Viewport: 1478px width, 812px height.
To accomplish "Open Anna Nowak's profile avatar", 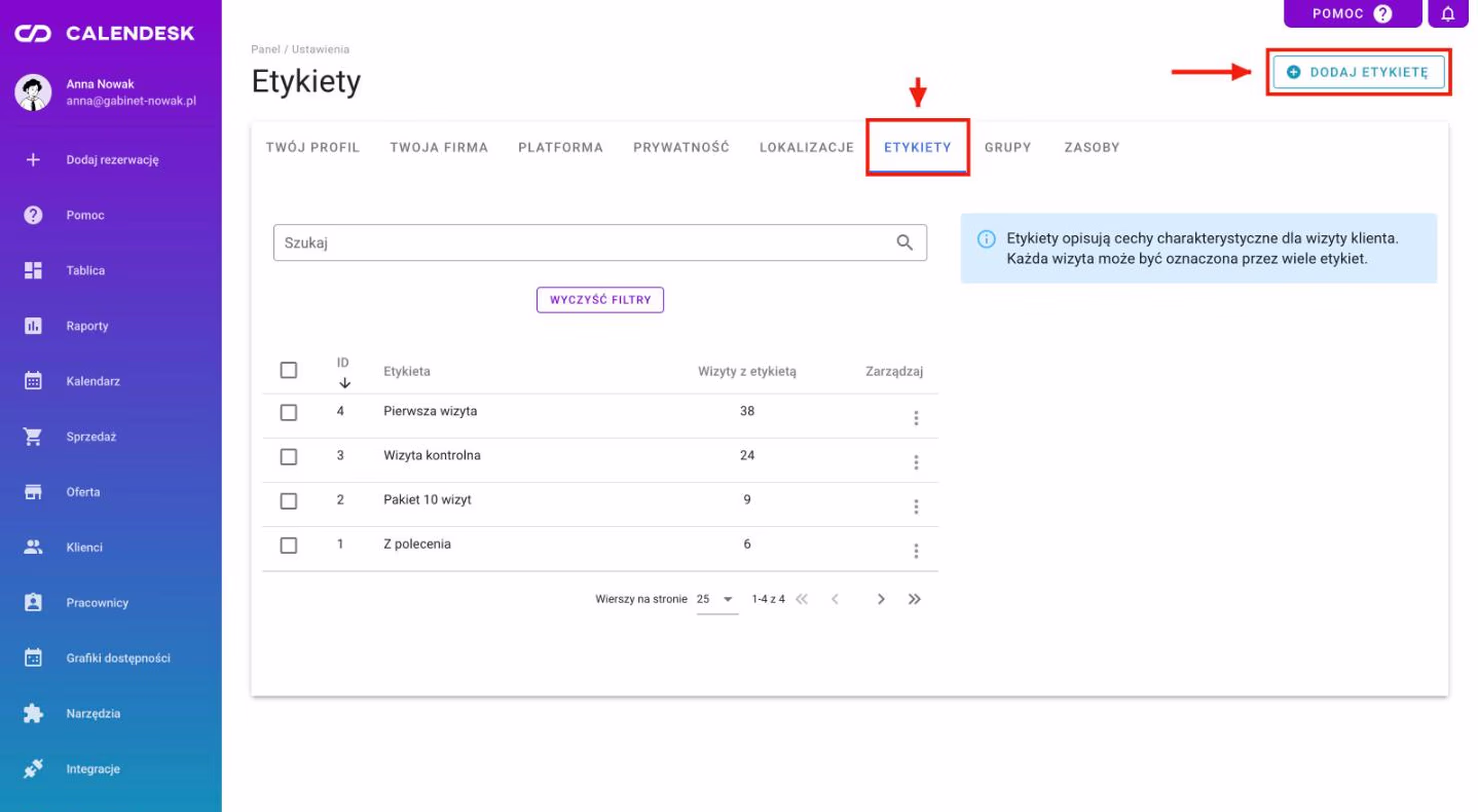I will tap(33, 93).
